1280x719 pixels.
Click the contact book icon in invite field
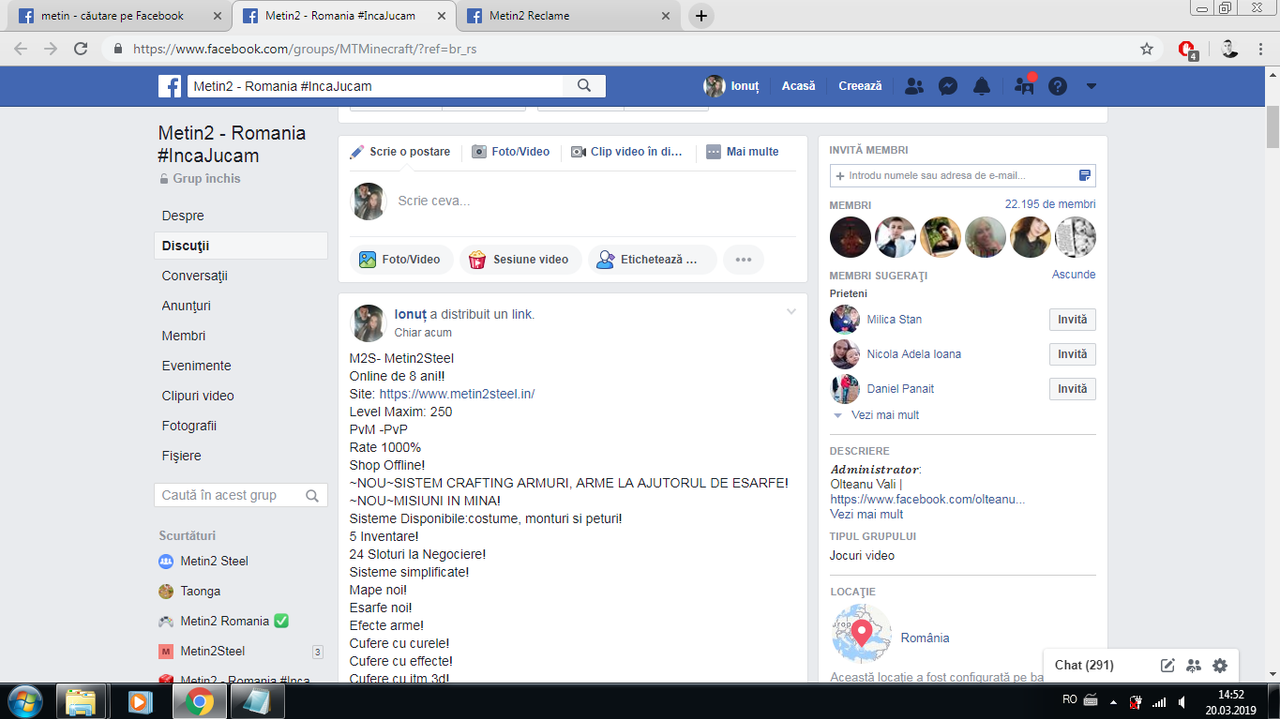(1085, 176)
